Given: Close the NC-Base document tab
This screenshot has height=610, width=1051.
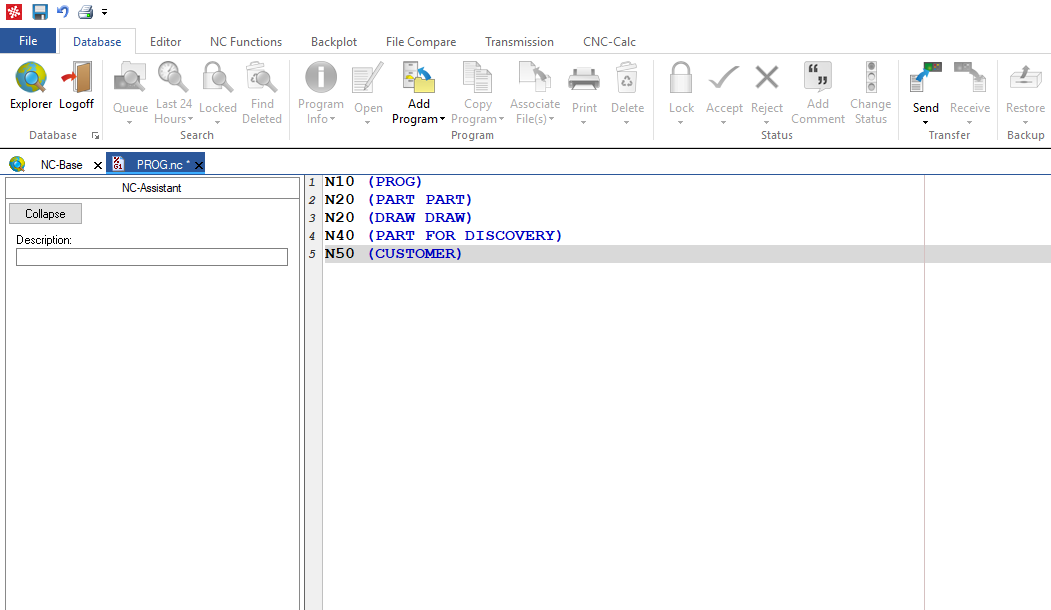Looking at the screenshot, I should point(98,166).
